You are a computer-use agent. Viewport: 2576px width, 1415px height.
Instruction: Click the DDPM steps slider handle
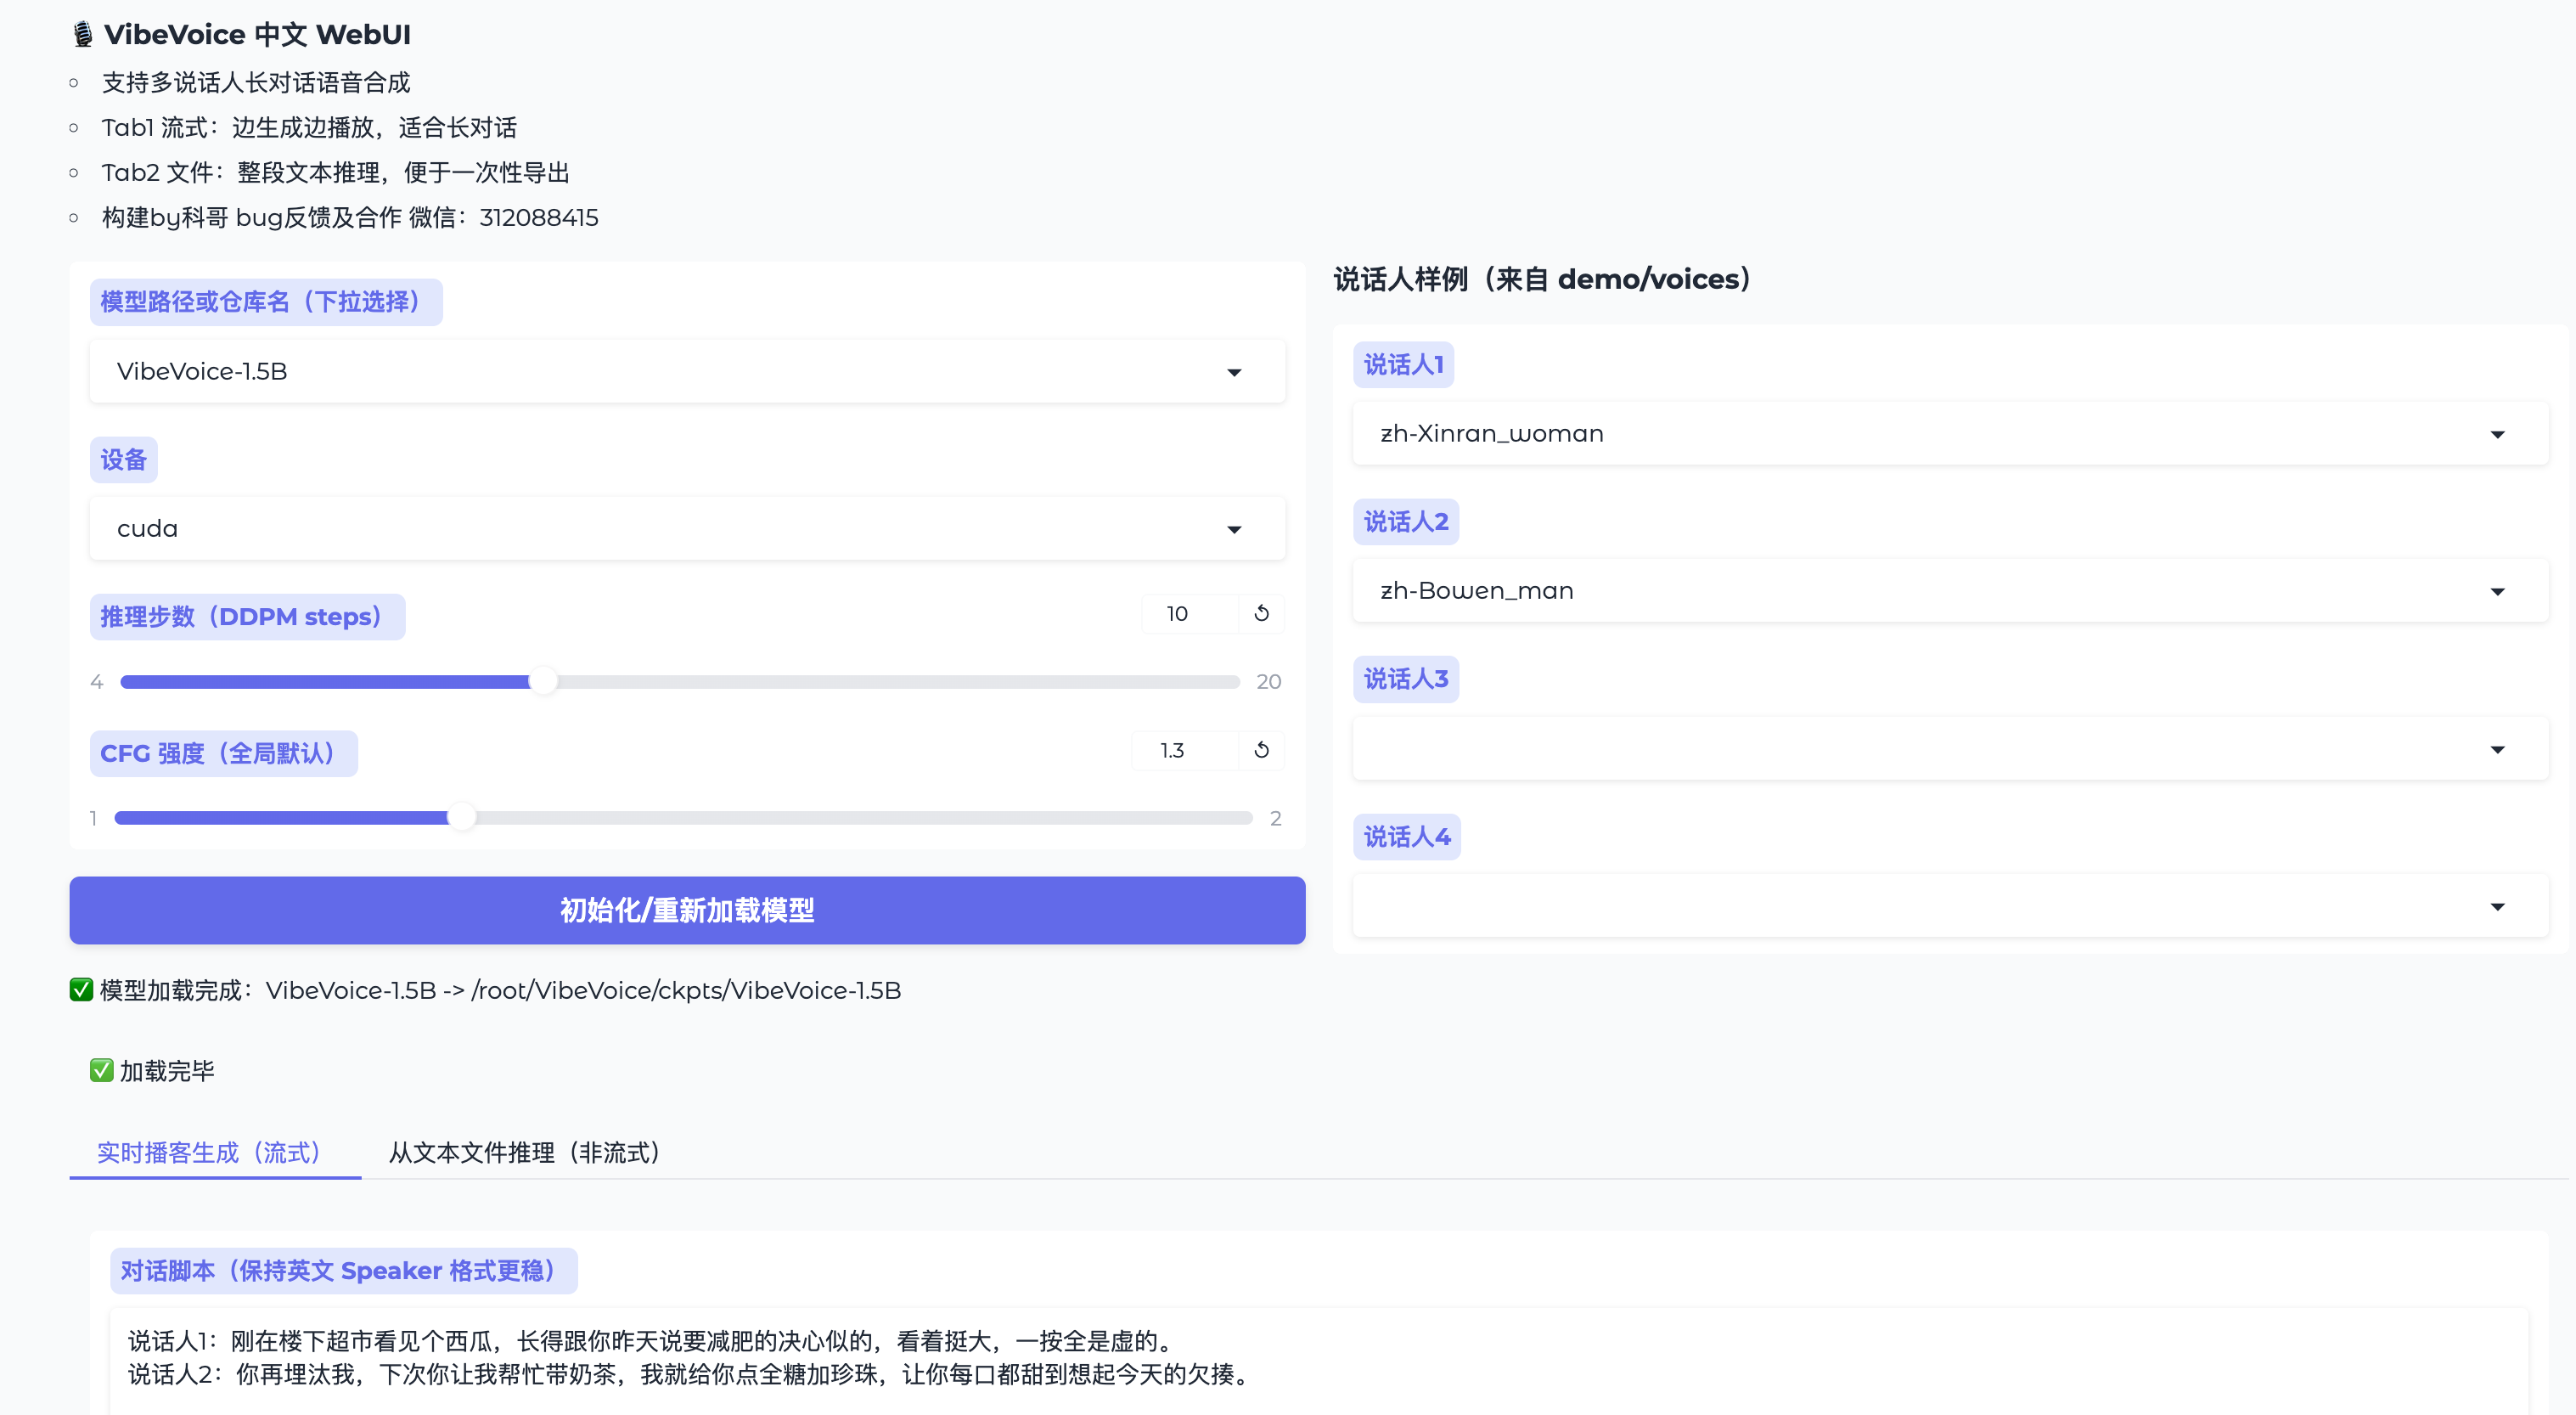coord(543,682)
